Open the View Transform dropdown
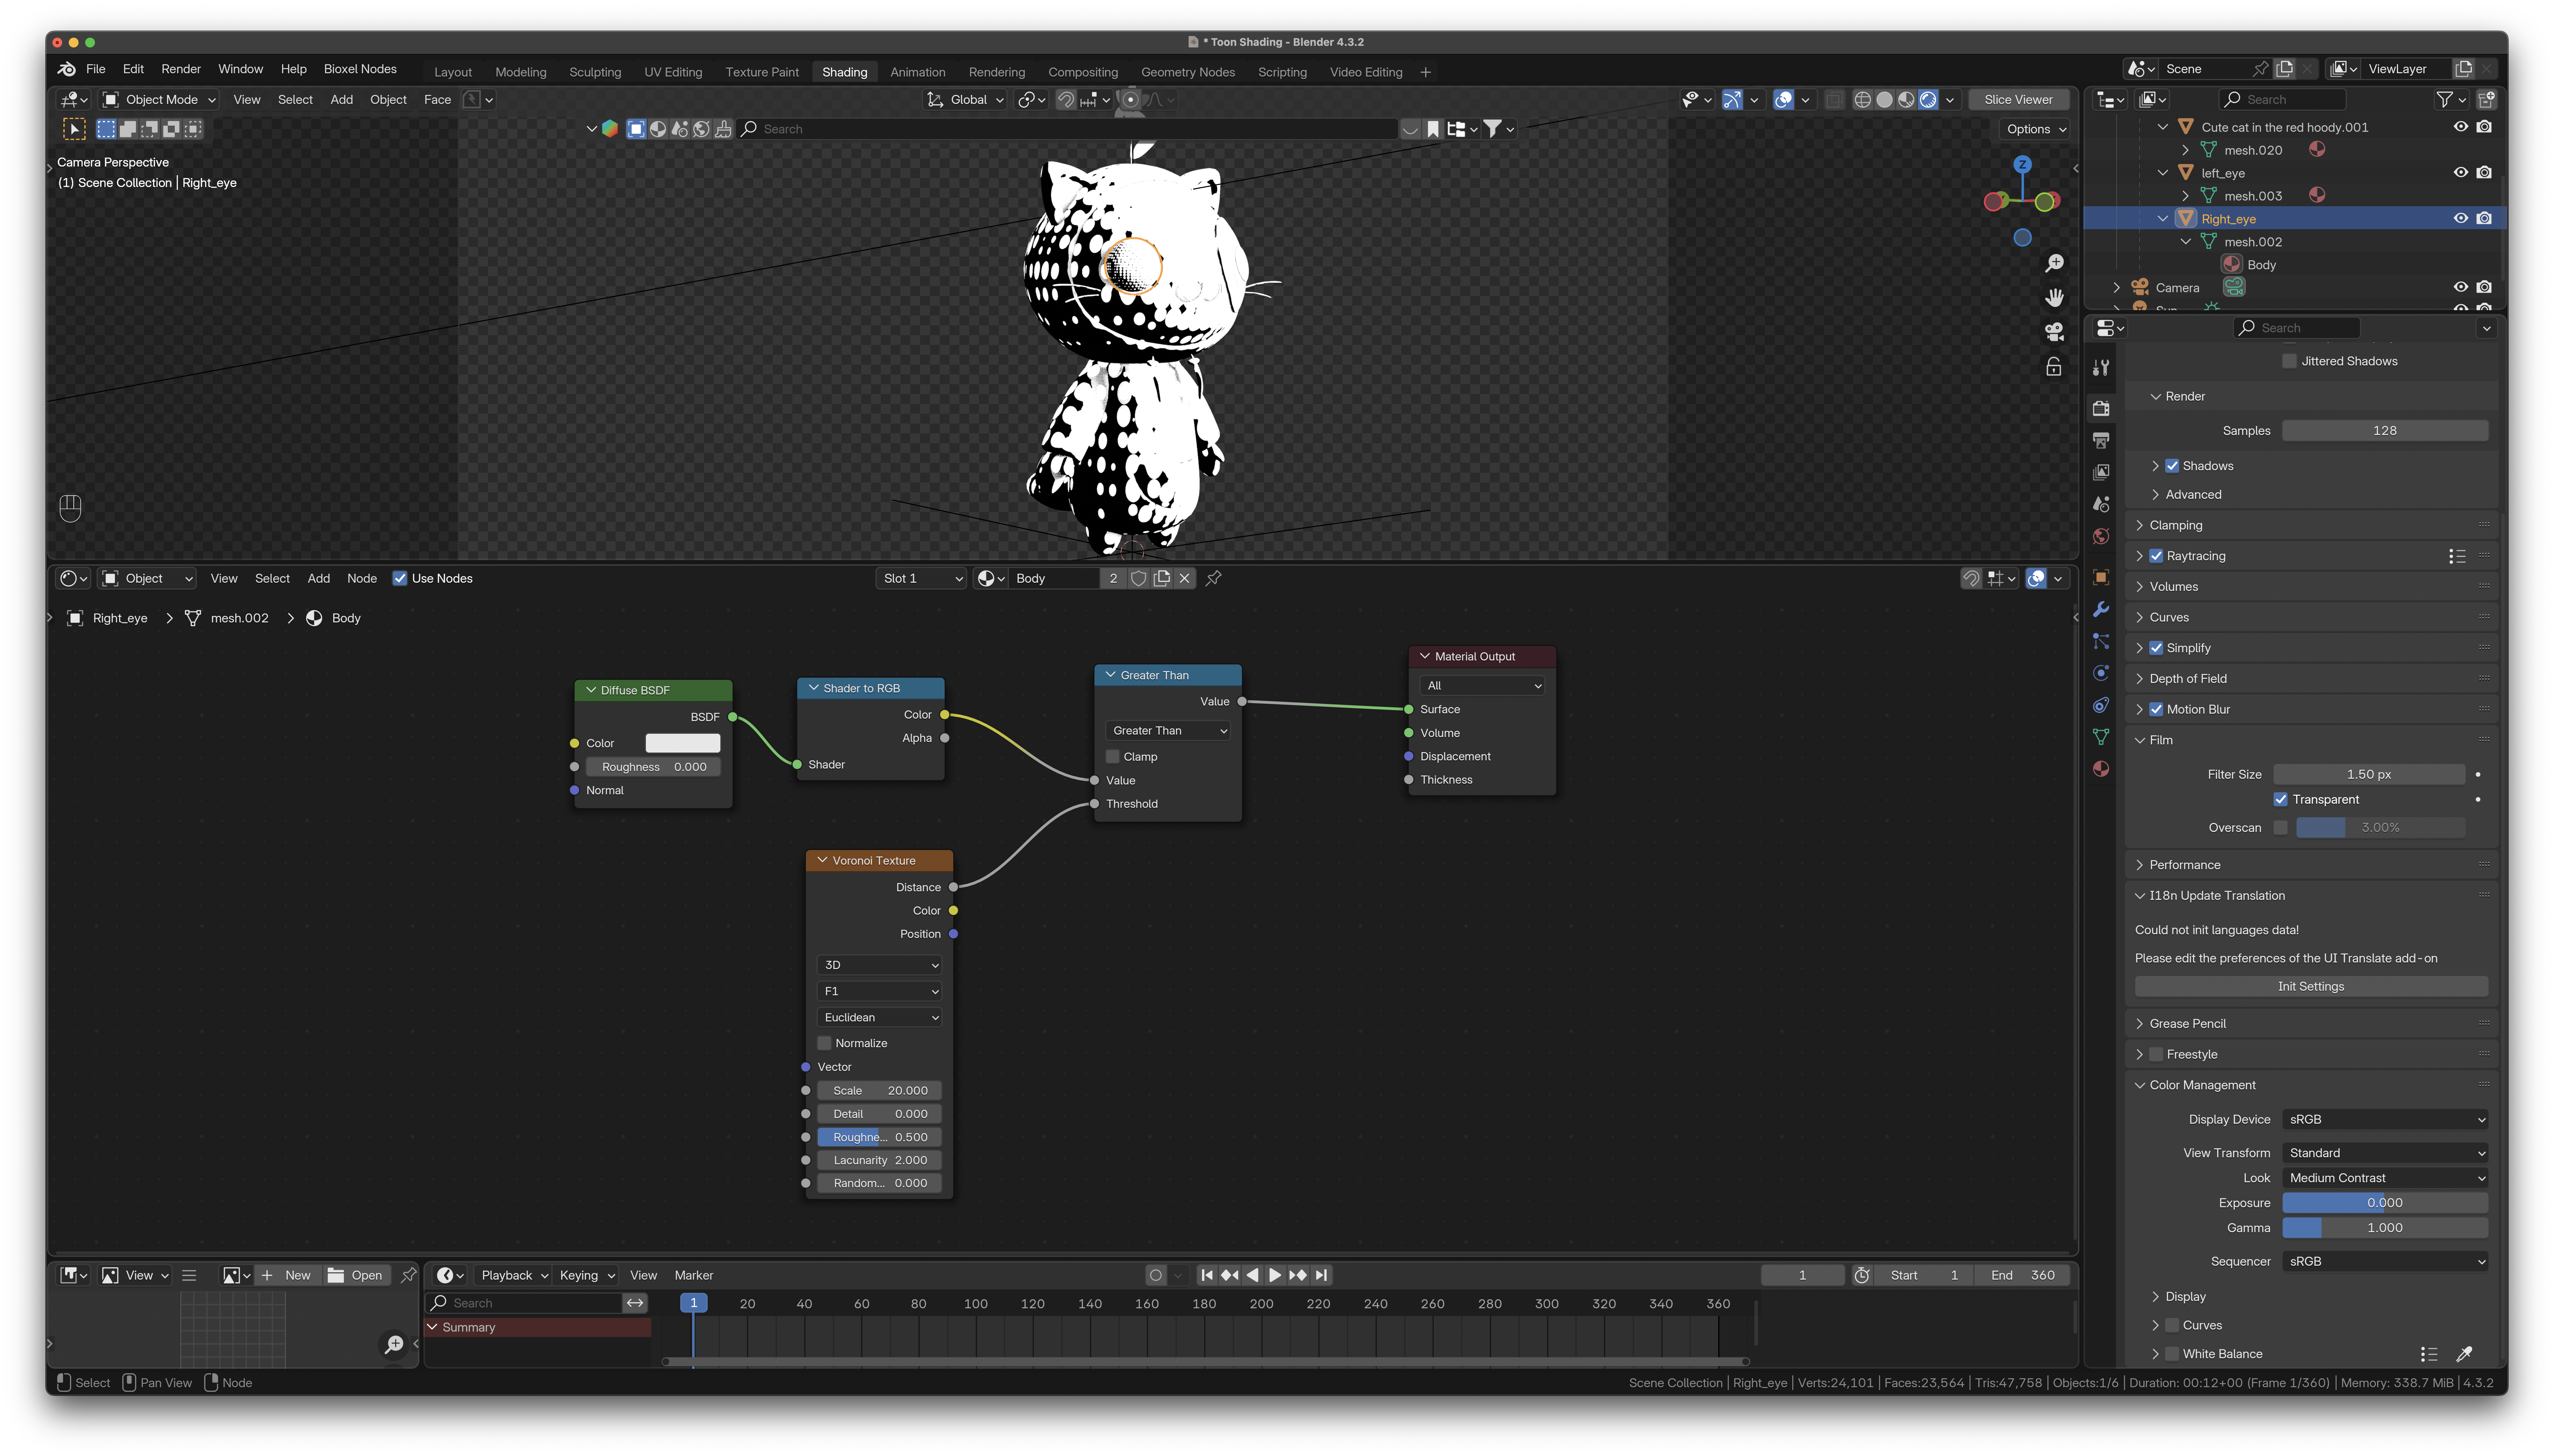Image resolution: width=2554 pixels, height=1456 pixels. tap(2385, 1153)
